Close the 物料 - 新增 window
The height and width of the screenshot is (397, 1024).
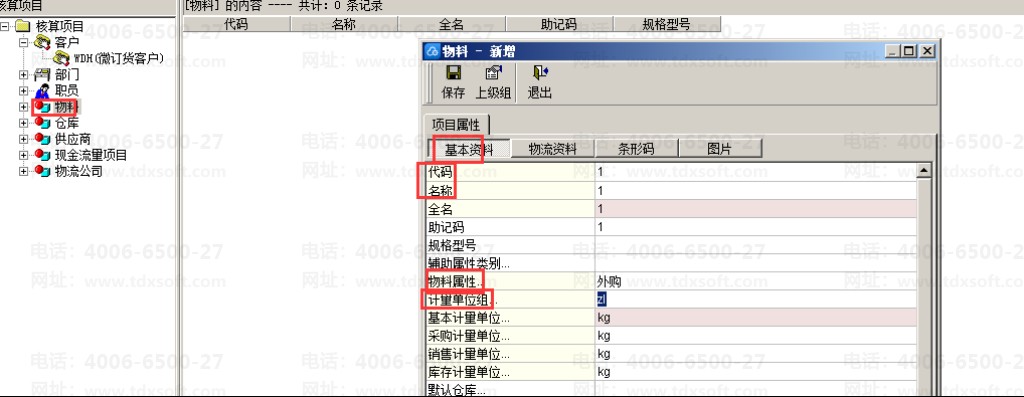click(x=927, y=51)
